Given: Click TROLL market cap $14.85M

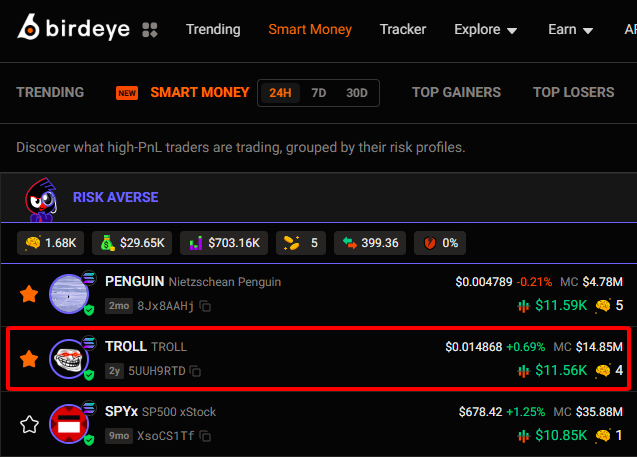Looking at the screenshot, I should 599,347.
